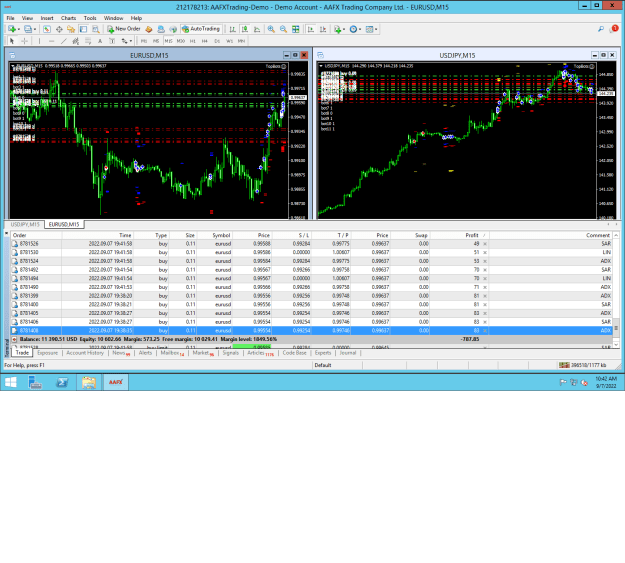Open the MetaEditor icon

coord(149,29)
